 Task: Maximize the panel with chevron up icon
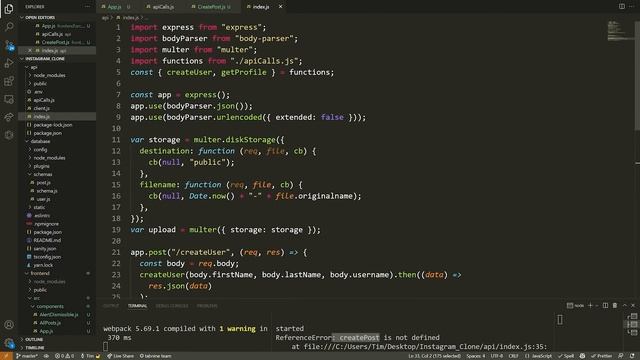tap(624, 305)
